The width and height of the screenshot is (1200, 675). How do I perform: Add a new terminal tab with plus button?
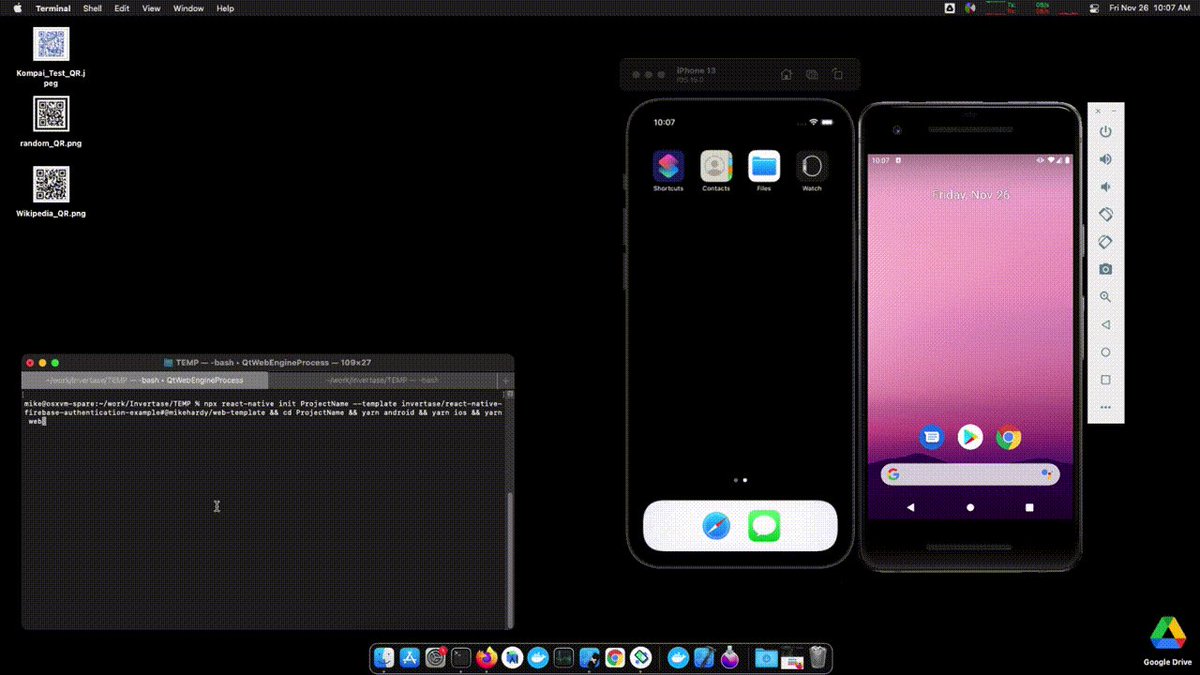pyautogui.click(x=506, y=380)
